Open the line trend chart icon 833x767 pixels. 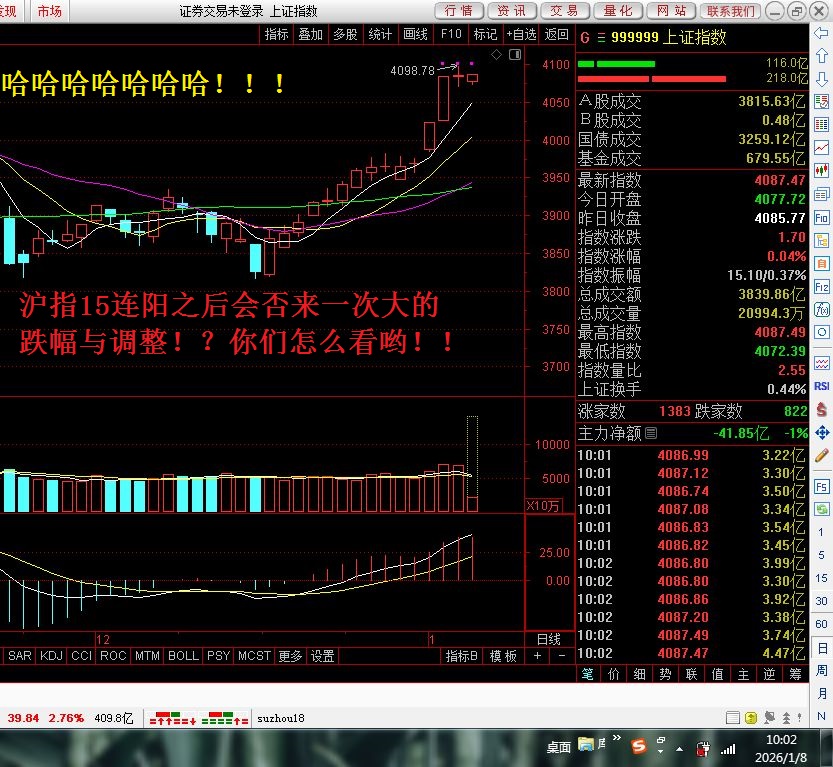pos(821,147)
